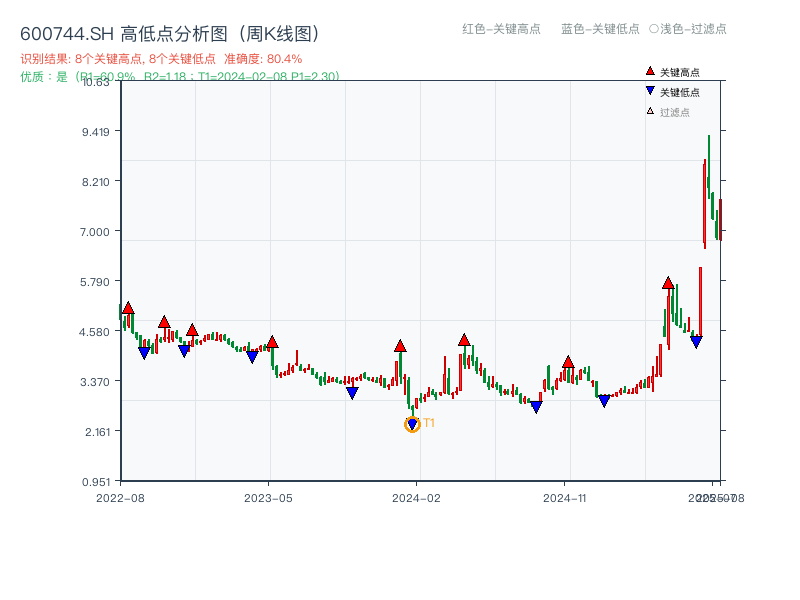Click the 浅色-过滤点 header label
The image size is (800, 600).
pos(690,29)
